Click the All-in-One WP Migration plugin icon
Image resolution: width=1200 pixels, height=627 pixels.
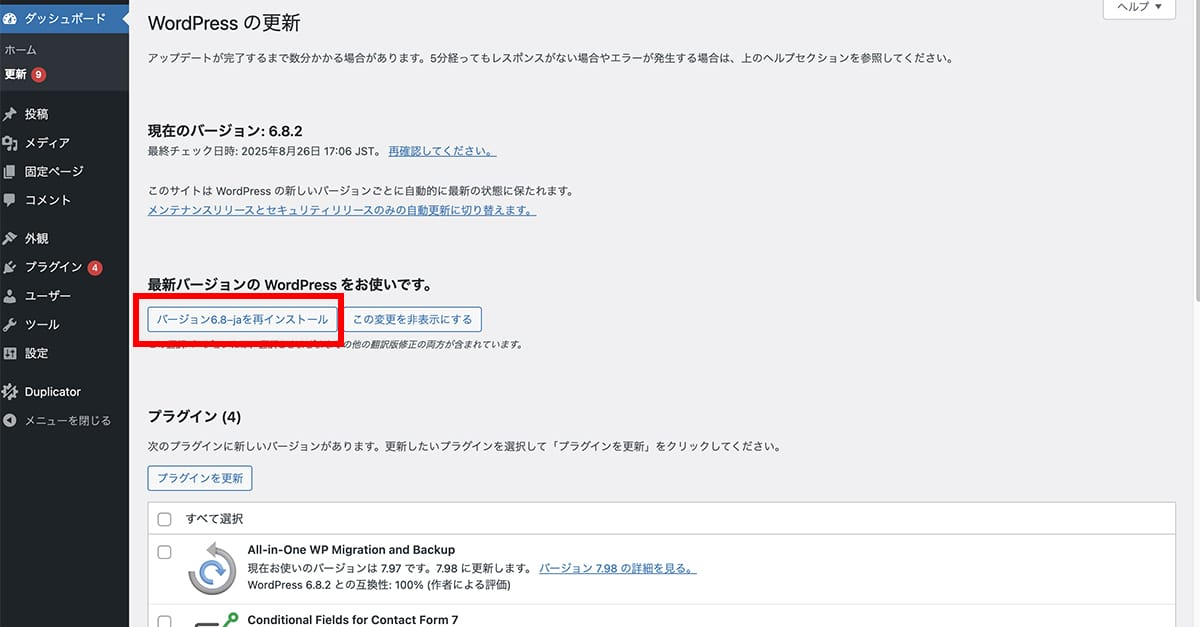(x=211, y=567)
